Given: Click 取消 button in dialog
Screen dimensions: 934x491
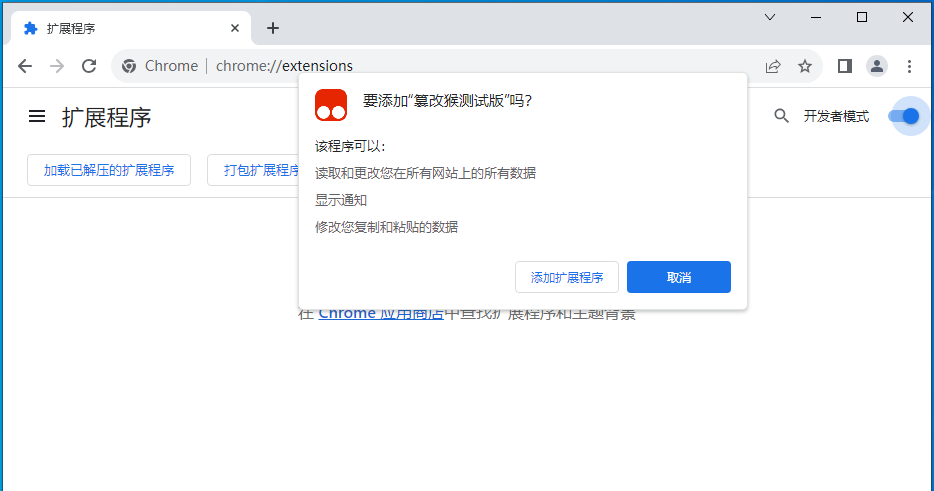Looking at the screenshot, I should click(678, 277).
